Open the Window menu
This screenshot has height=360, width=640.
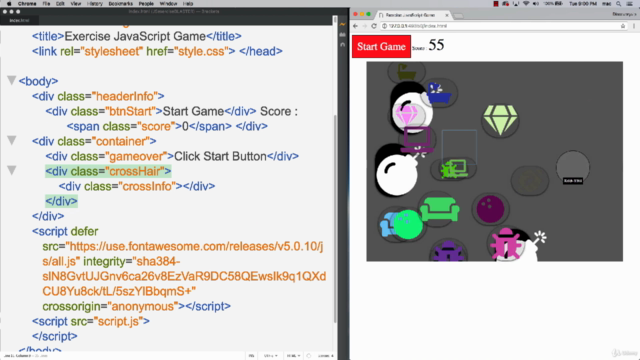tap(168, 4)
